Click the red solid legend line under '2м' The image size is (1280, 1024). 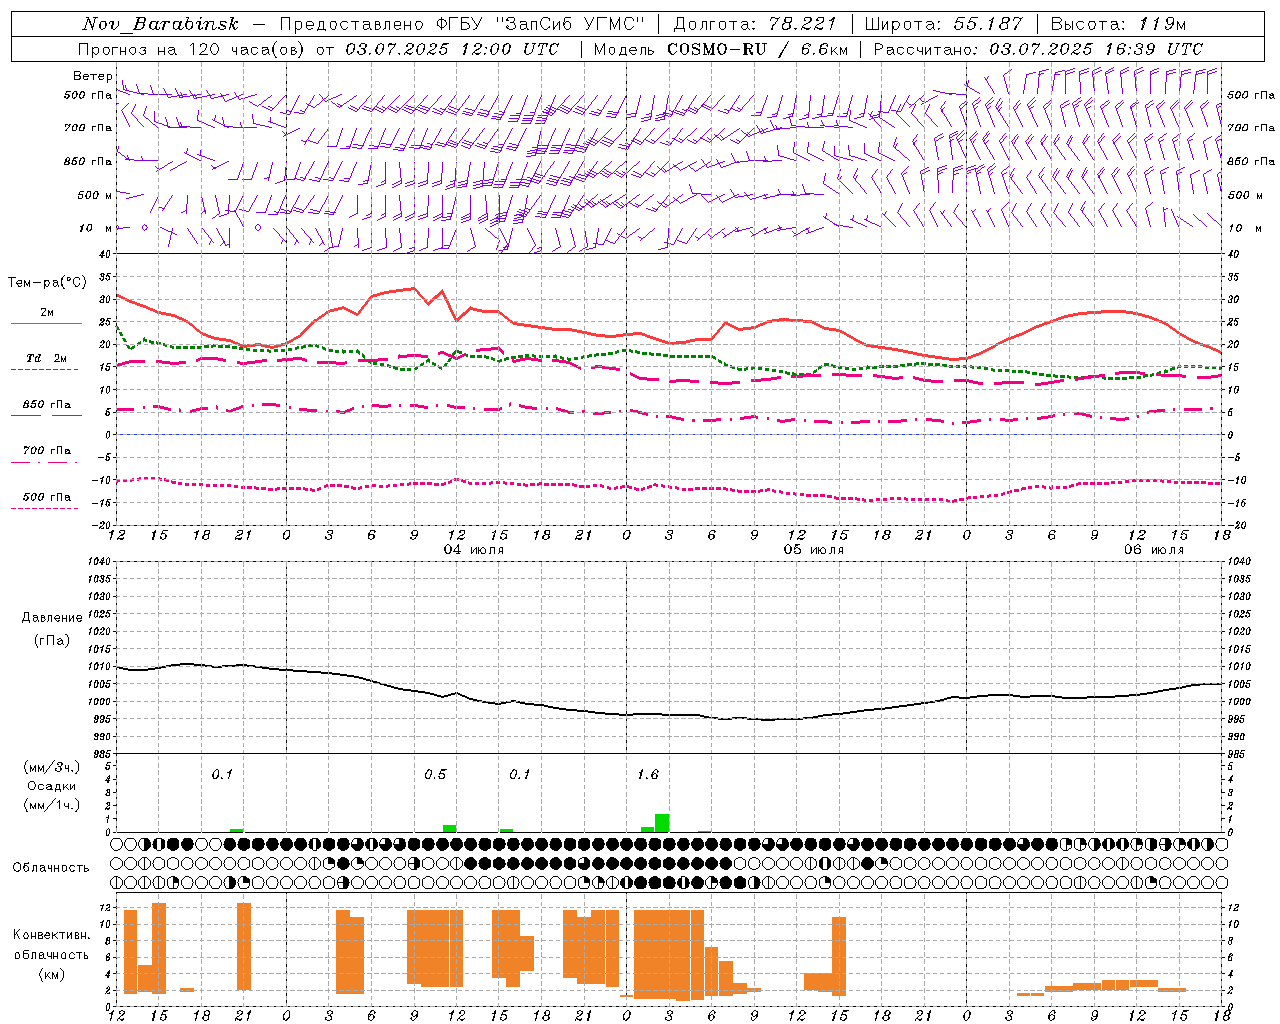coord(45,323)
